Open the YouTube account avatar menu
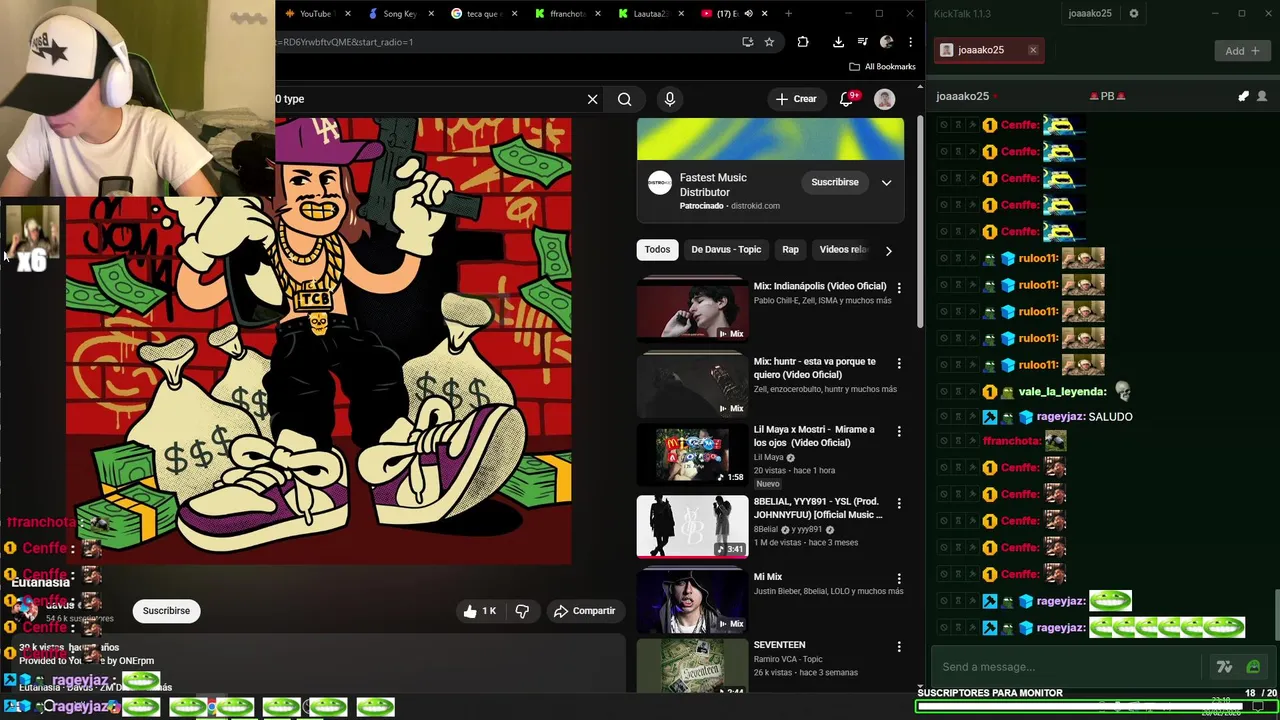 (x=884, y=99)
